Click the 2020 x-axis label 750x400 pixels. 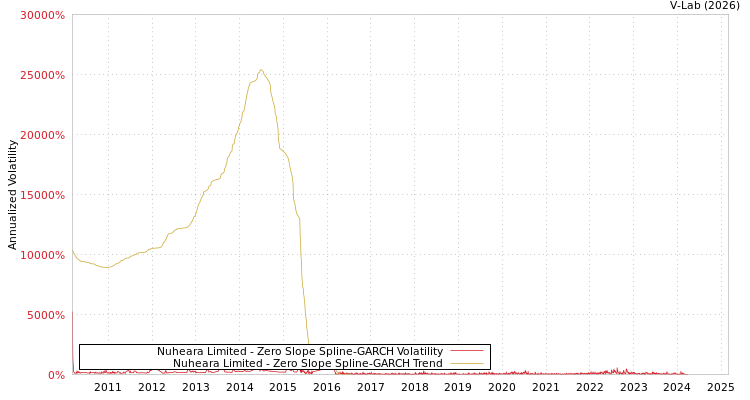502,387
